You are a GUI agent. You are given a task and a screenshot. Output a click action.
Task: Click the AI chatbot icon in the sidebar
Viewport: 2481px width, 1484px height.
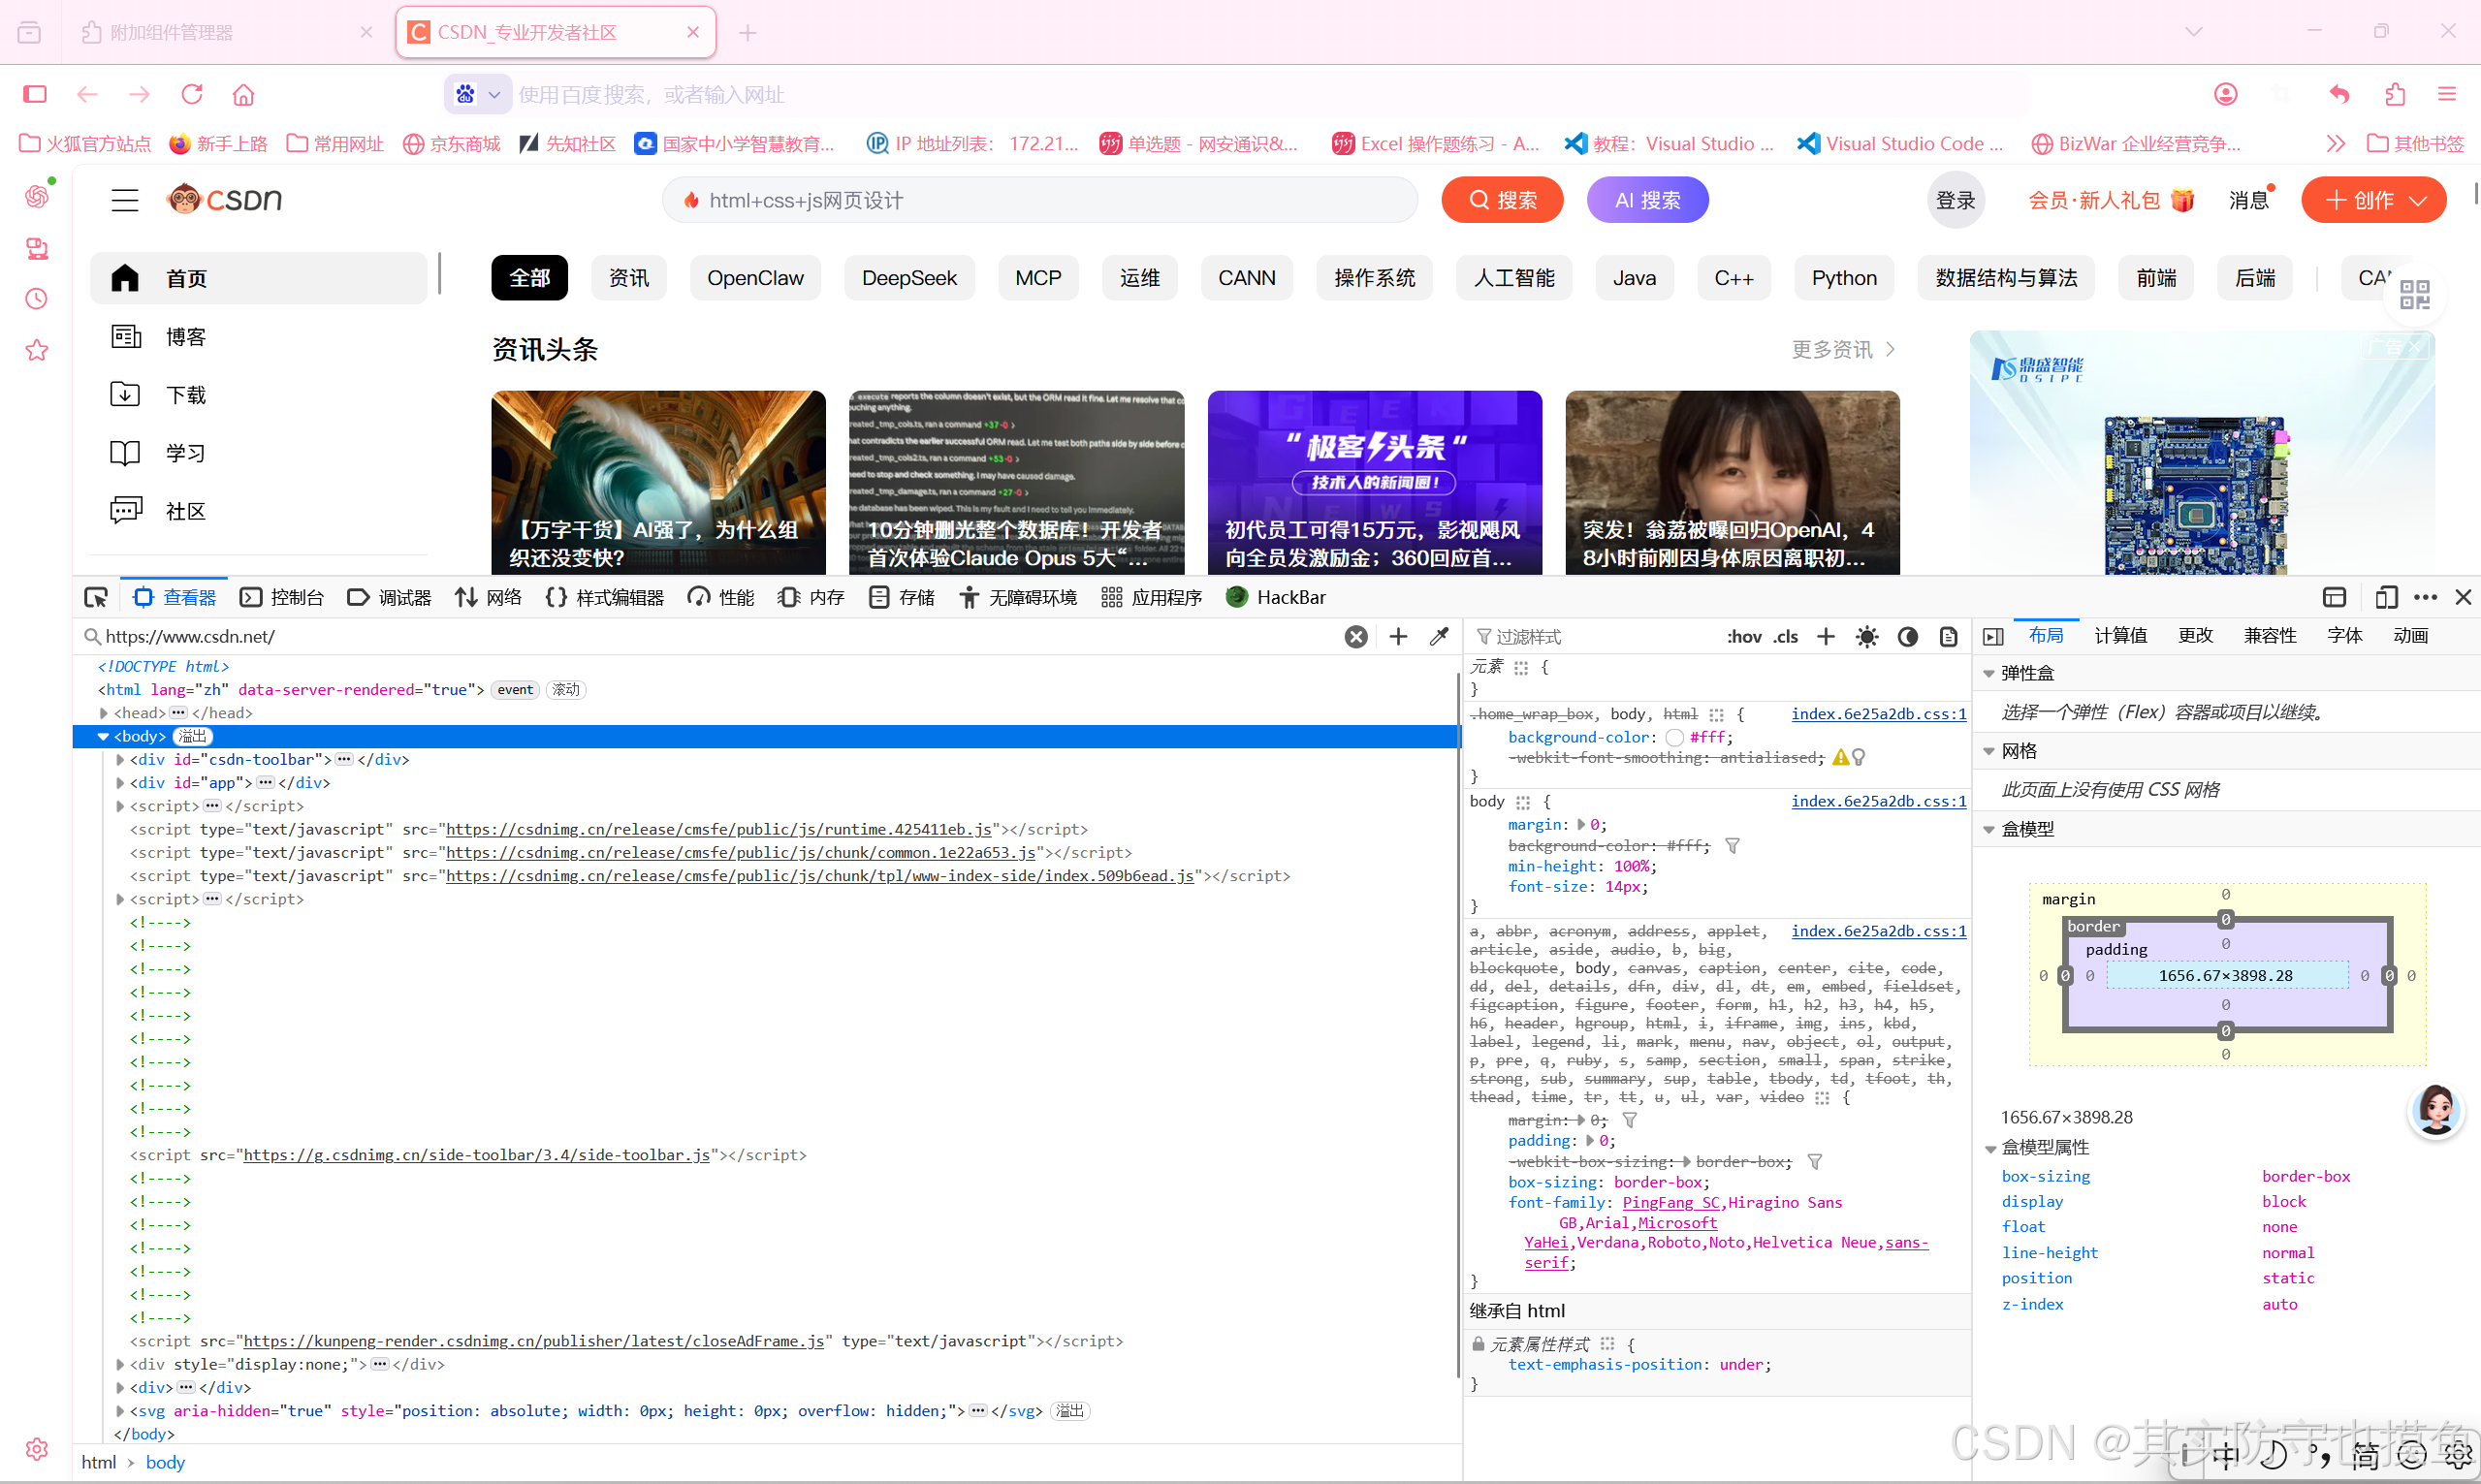pyautogui.click(x=37, y=196)
